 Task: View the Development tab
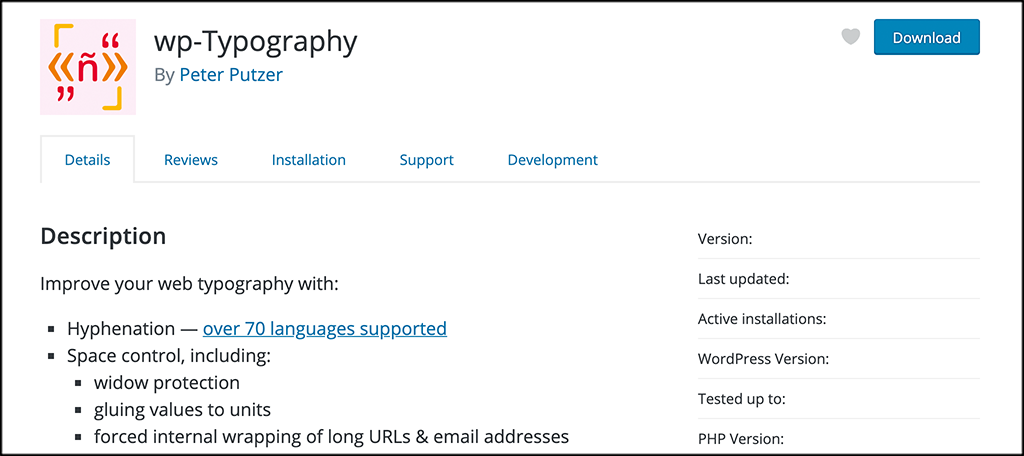tap(552, 160)
